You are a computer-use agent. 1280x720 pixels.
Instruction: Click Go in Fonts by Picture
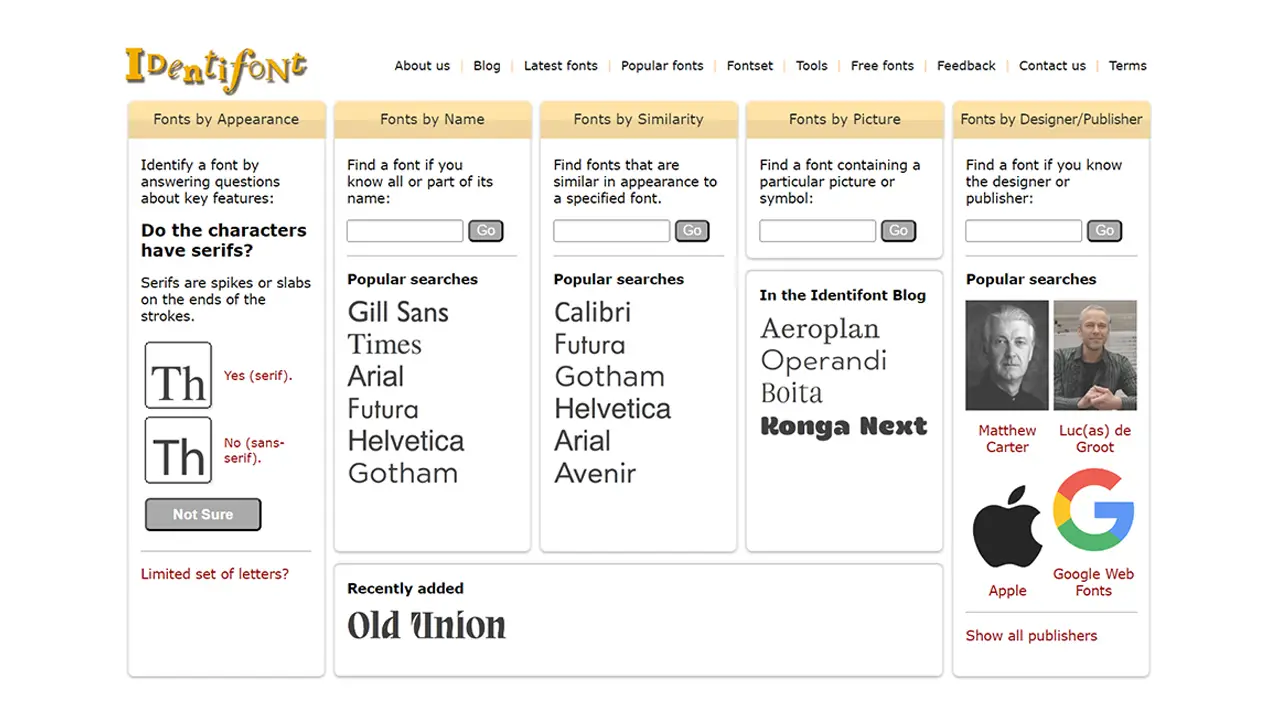[898, 231]
